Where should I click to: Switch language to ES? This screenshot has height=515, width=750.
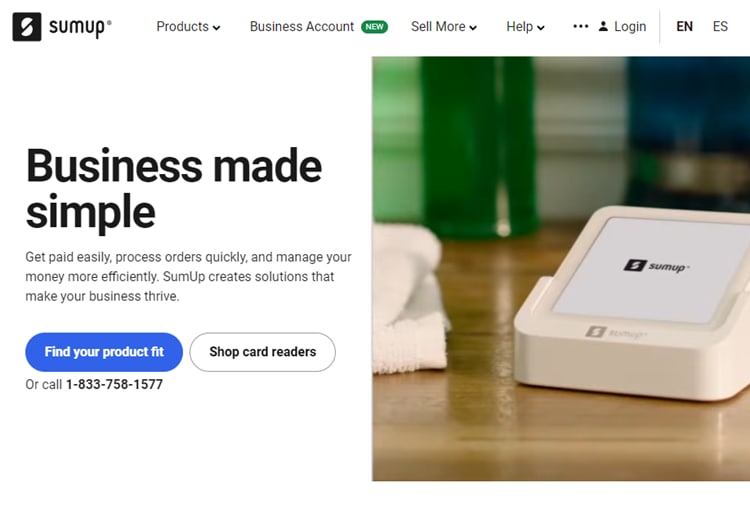(720, 27)
